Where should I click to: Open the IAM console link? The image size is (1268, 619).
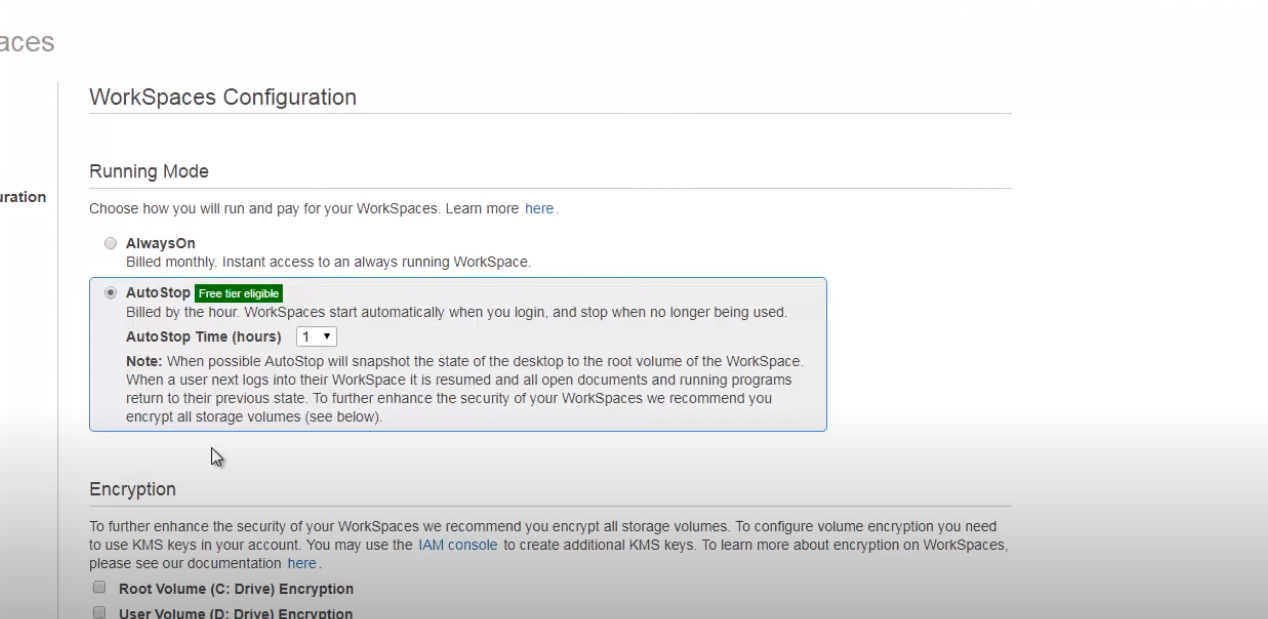click(457, 545)
